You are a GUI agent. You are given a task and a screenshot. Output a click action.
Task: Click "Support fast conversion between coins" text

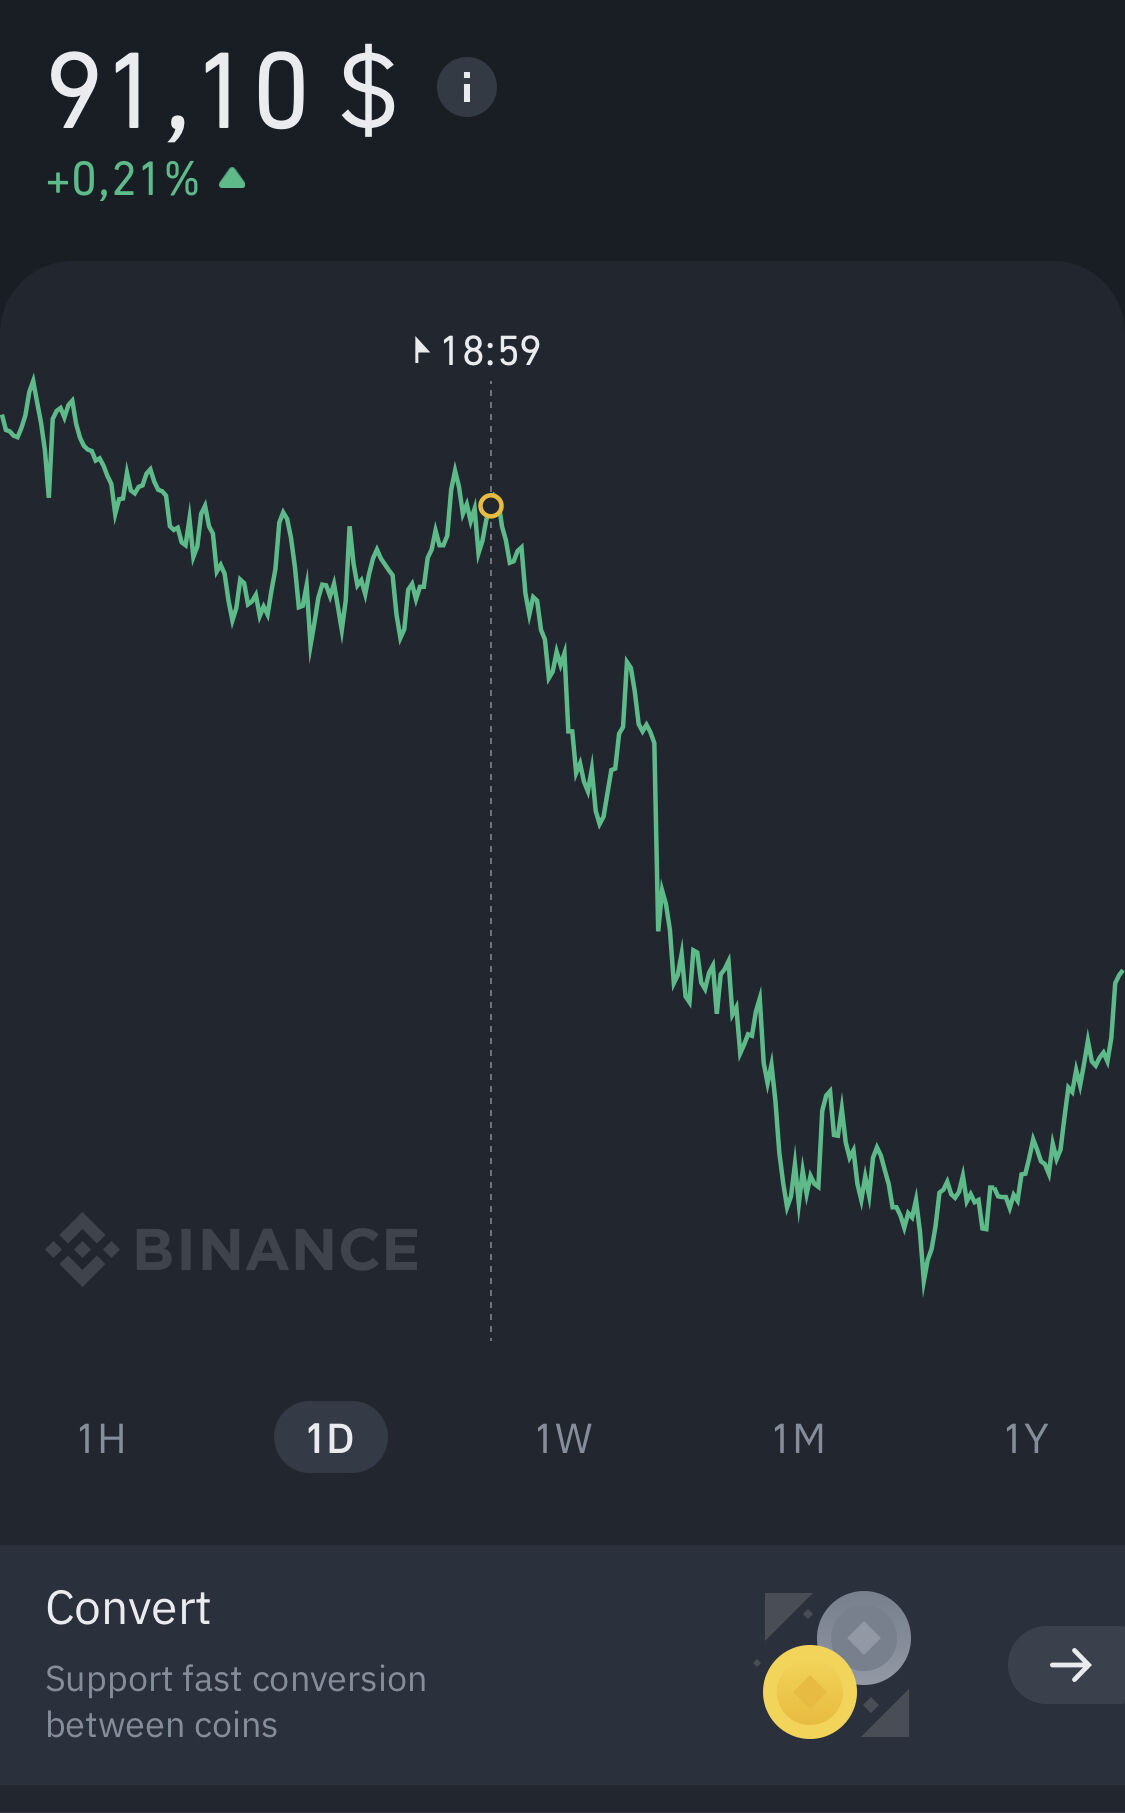(x=236, y=1701)
